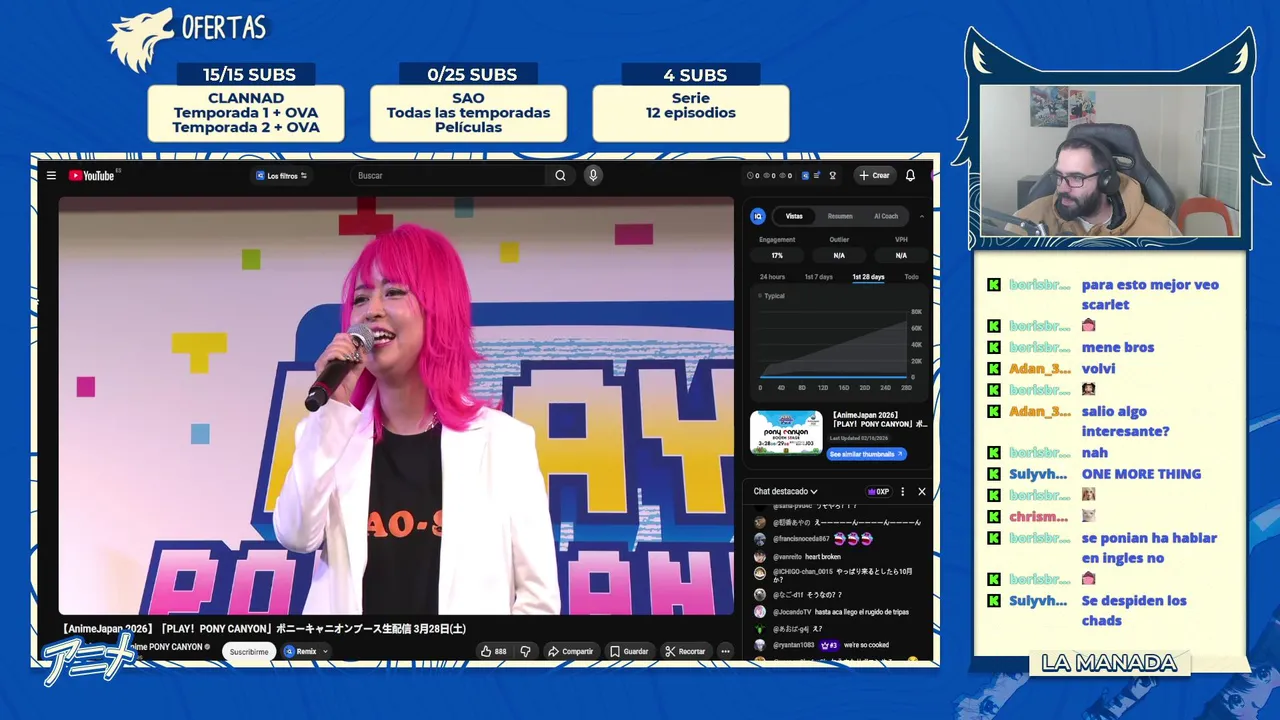Select the Todo range tab
This screenshot has height=720, width=1280.
[911, 277]
